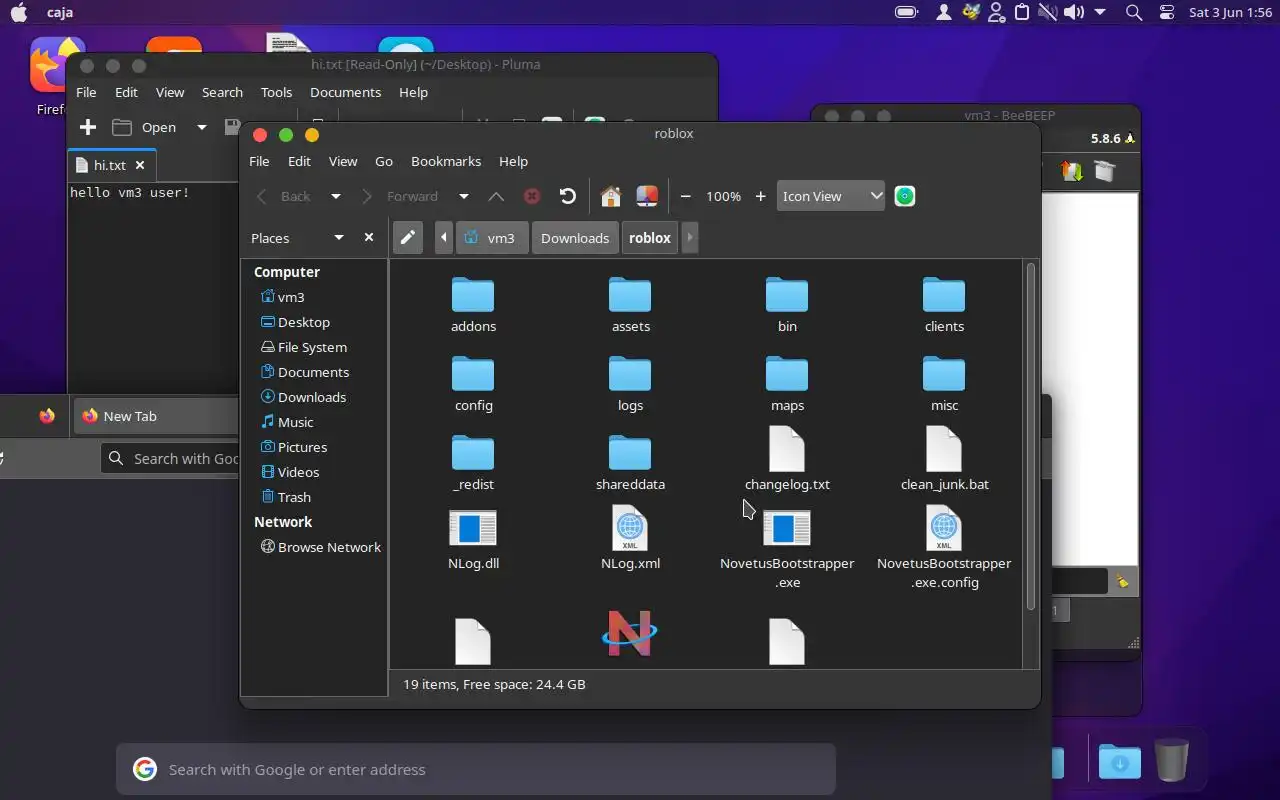
Task: Select the clean_junk.bat file
Action: pyautogui.click(x=944, y=459)
